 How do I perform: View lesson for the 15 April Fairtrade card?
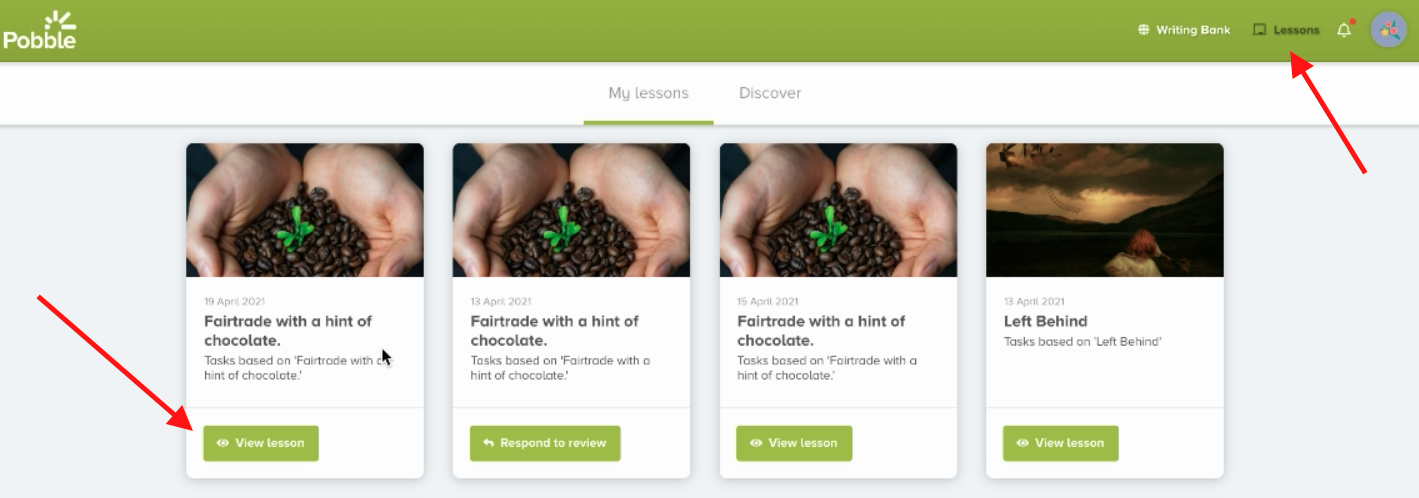(794, 443)
